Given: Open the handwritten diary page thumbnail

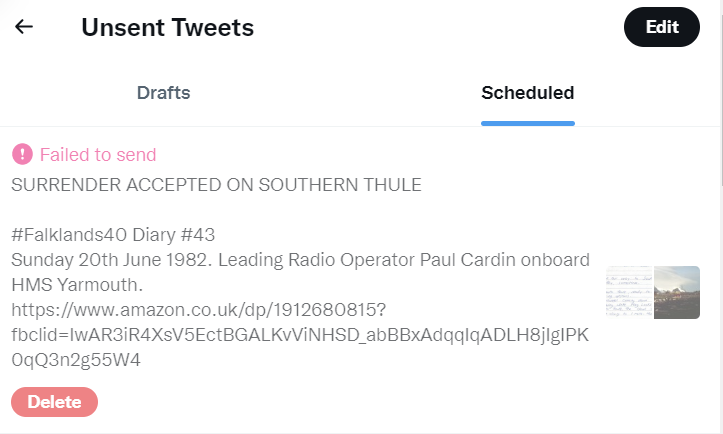Looking at the screenshot, I should click(x=629, y=292).
